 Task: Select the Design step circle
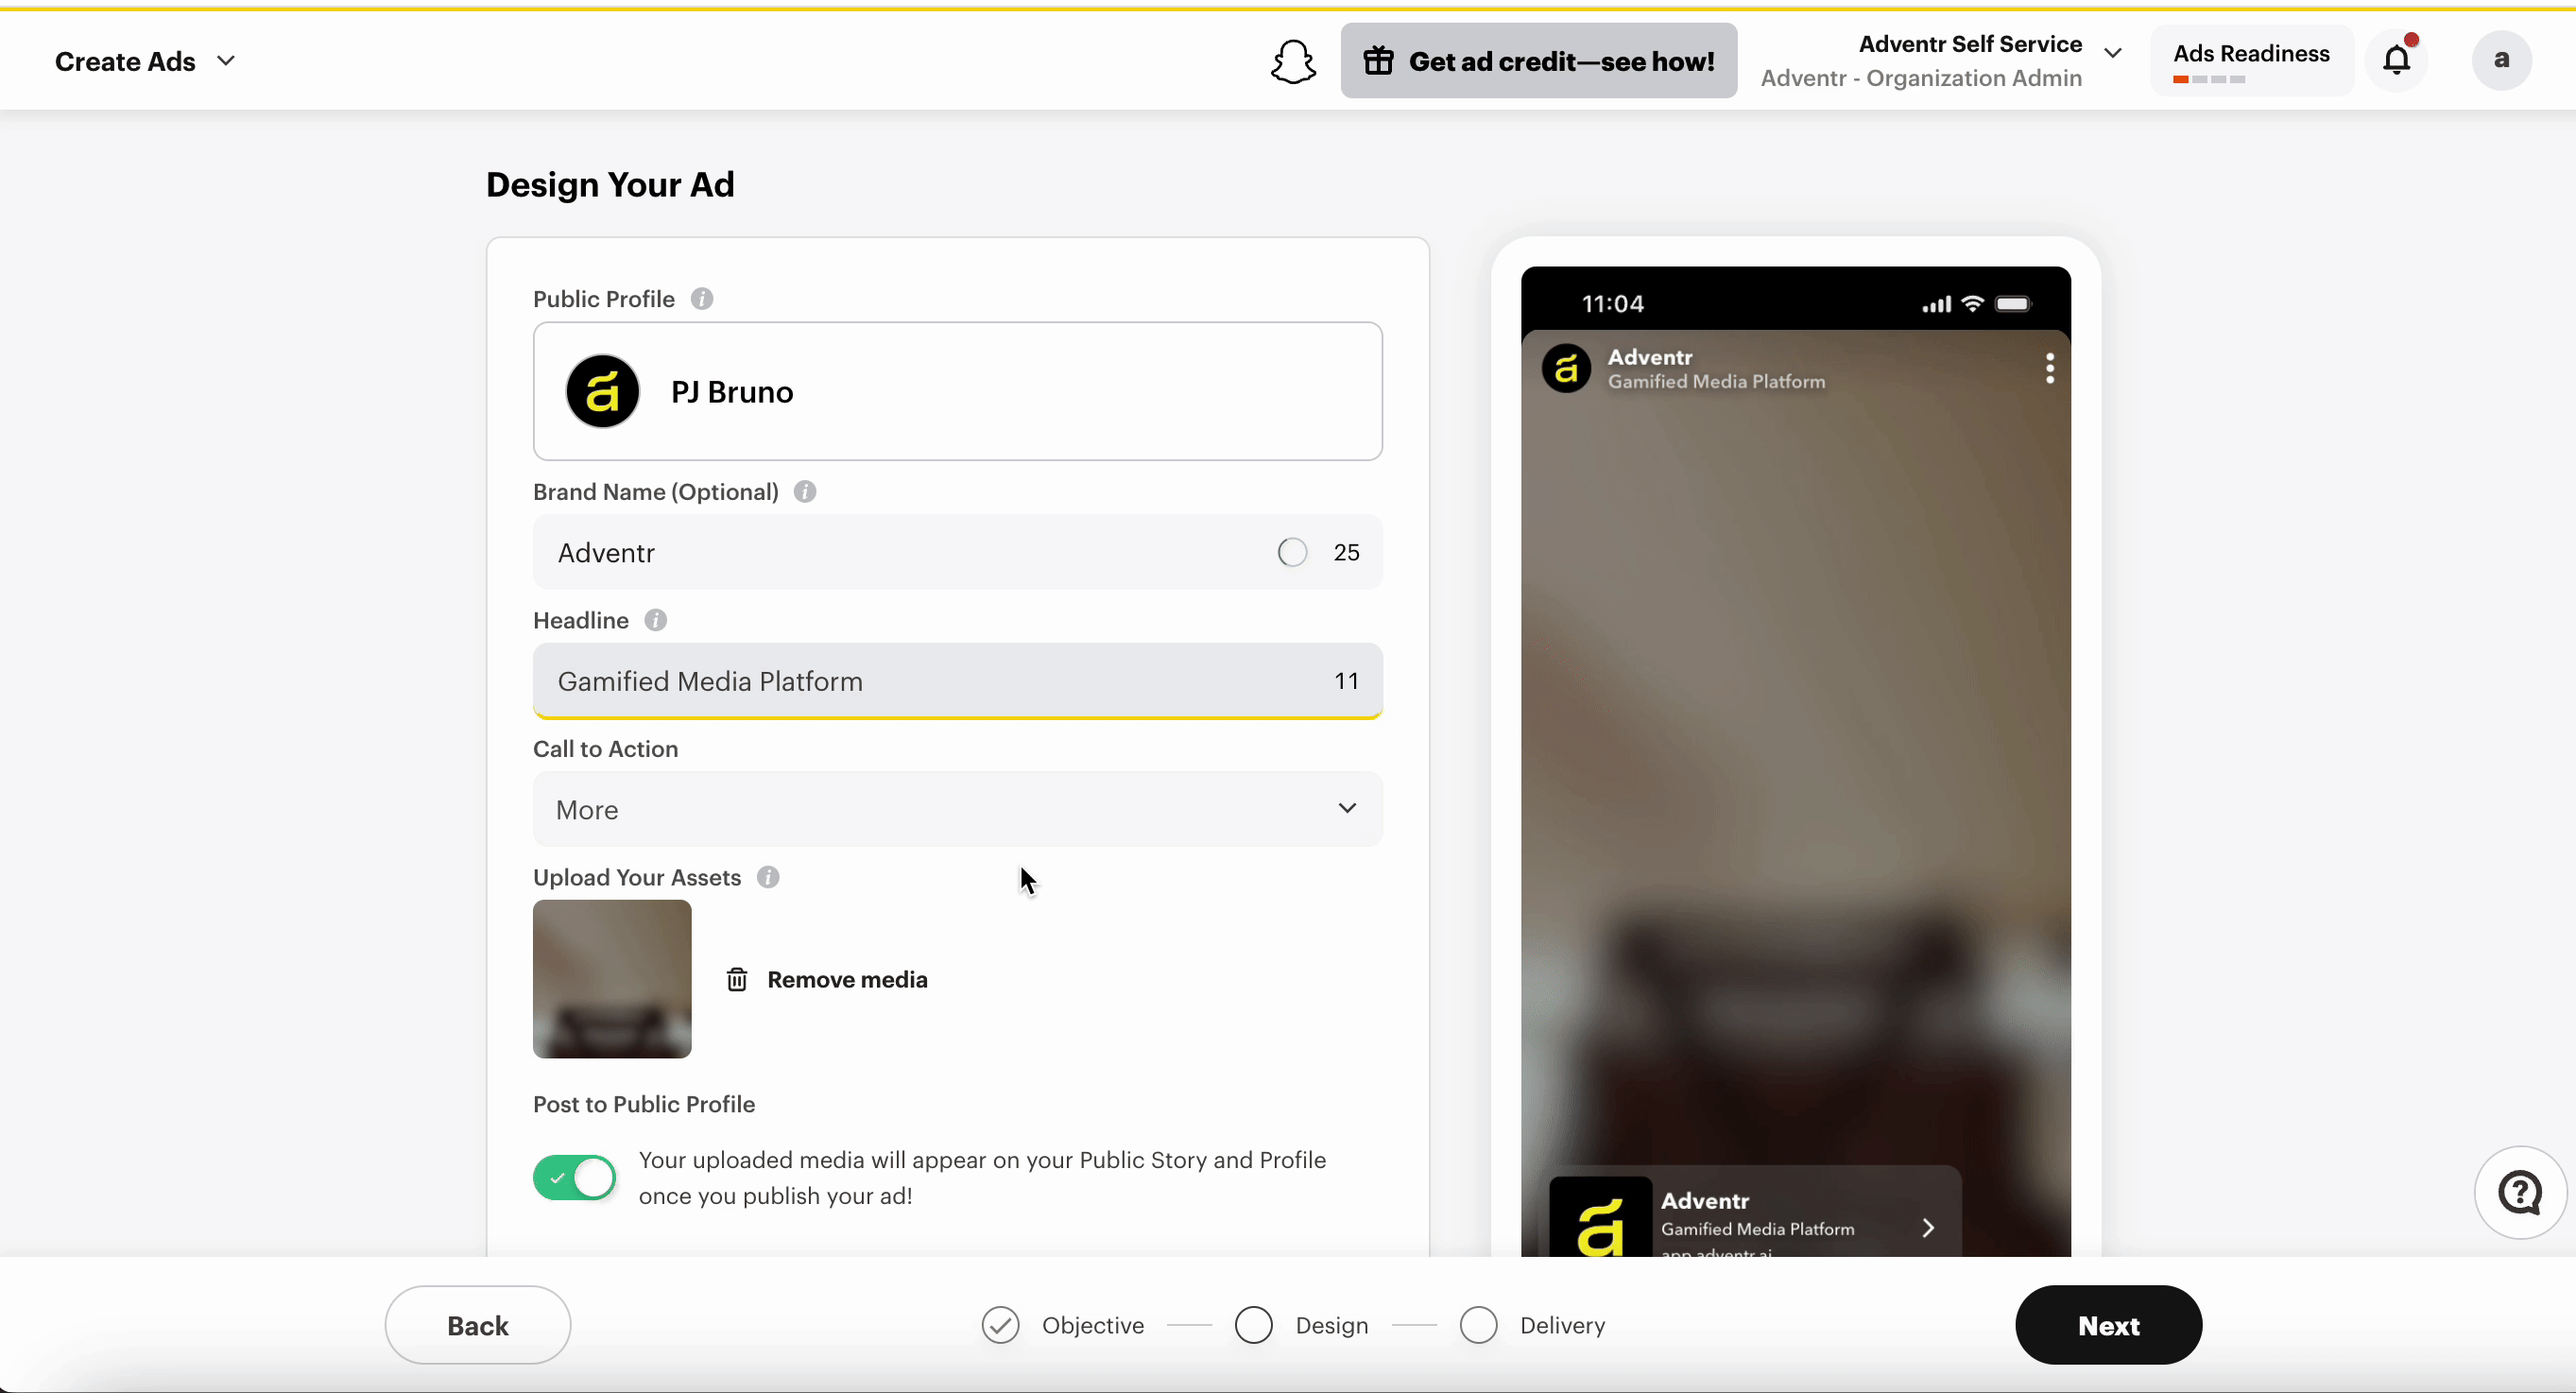coord(1253,1325)
